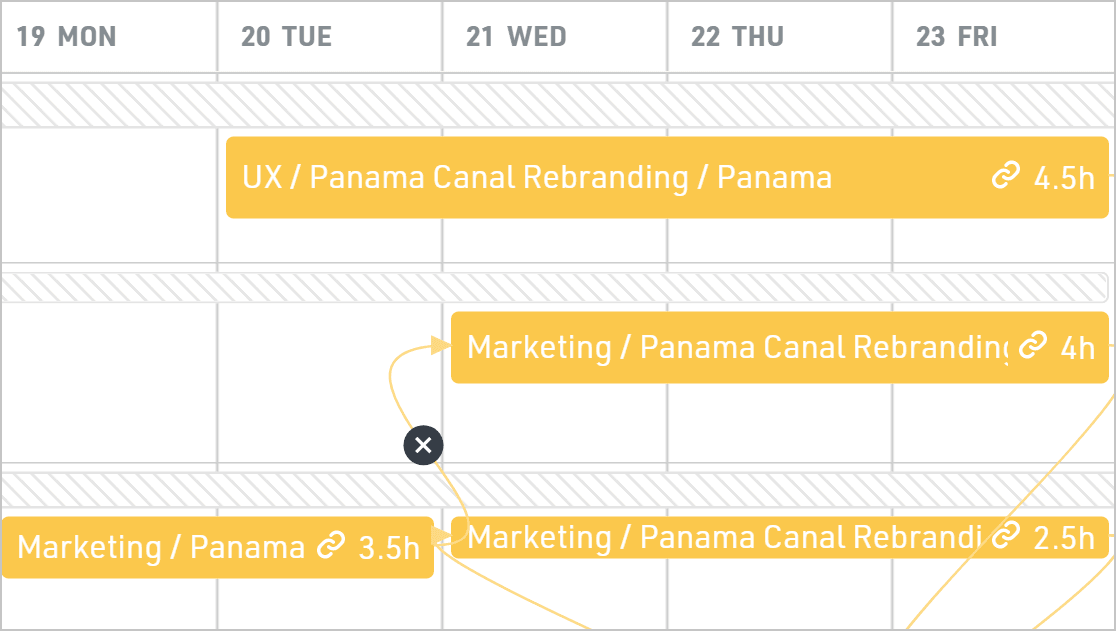1116x631 pixels.
Task: Select the 20 TUE day header
Action: point(286,37)
